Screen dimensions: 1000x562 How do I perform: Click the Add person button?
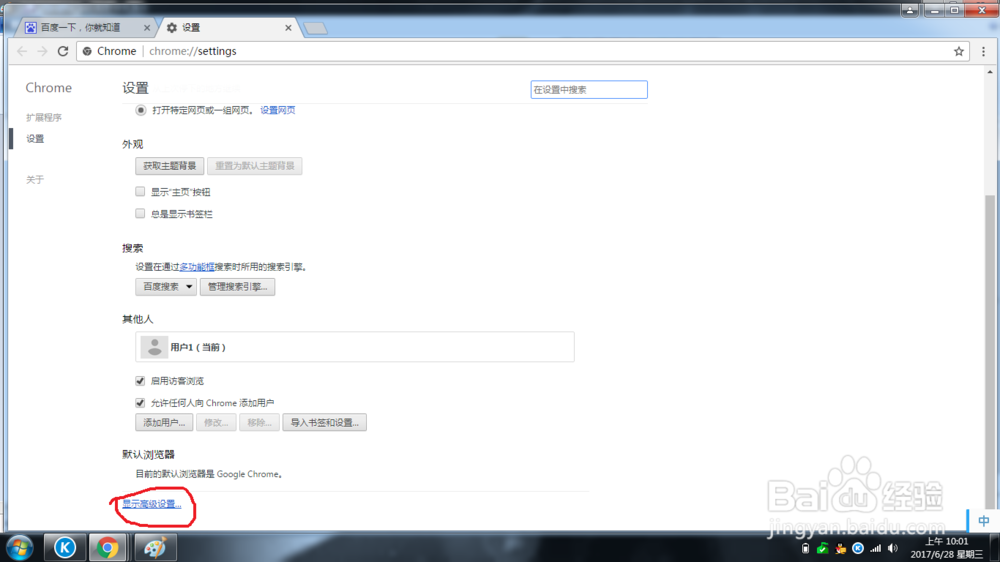[x=164, y=422]
